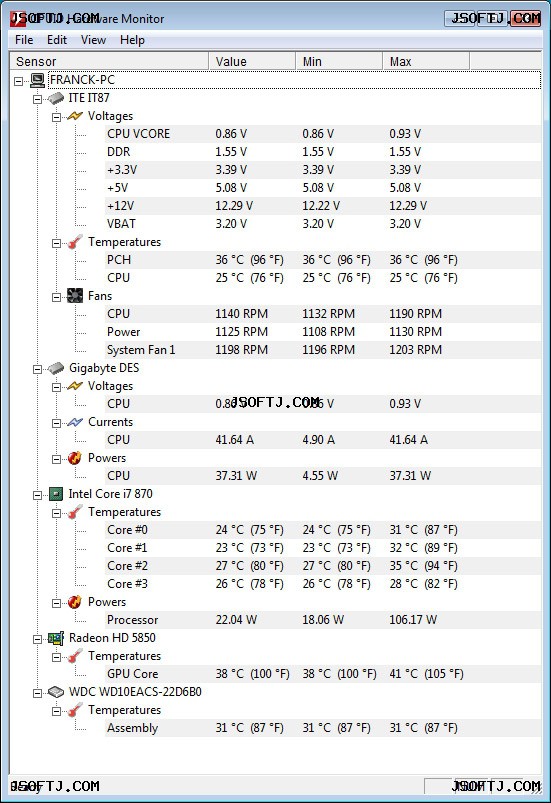
Task: Click the Currents wave icon
Action: click(x=75, y=422)
